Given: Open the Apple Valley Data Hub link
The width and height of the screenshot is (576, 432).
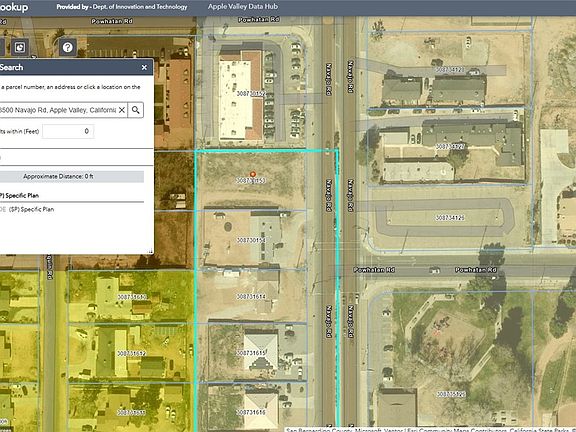Looking at the screenshot, I should [243, 7].
